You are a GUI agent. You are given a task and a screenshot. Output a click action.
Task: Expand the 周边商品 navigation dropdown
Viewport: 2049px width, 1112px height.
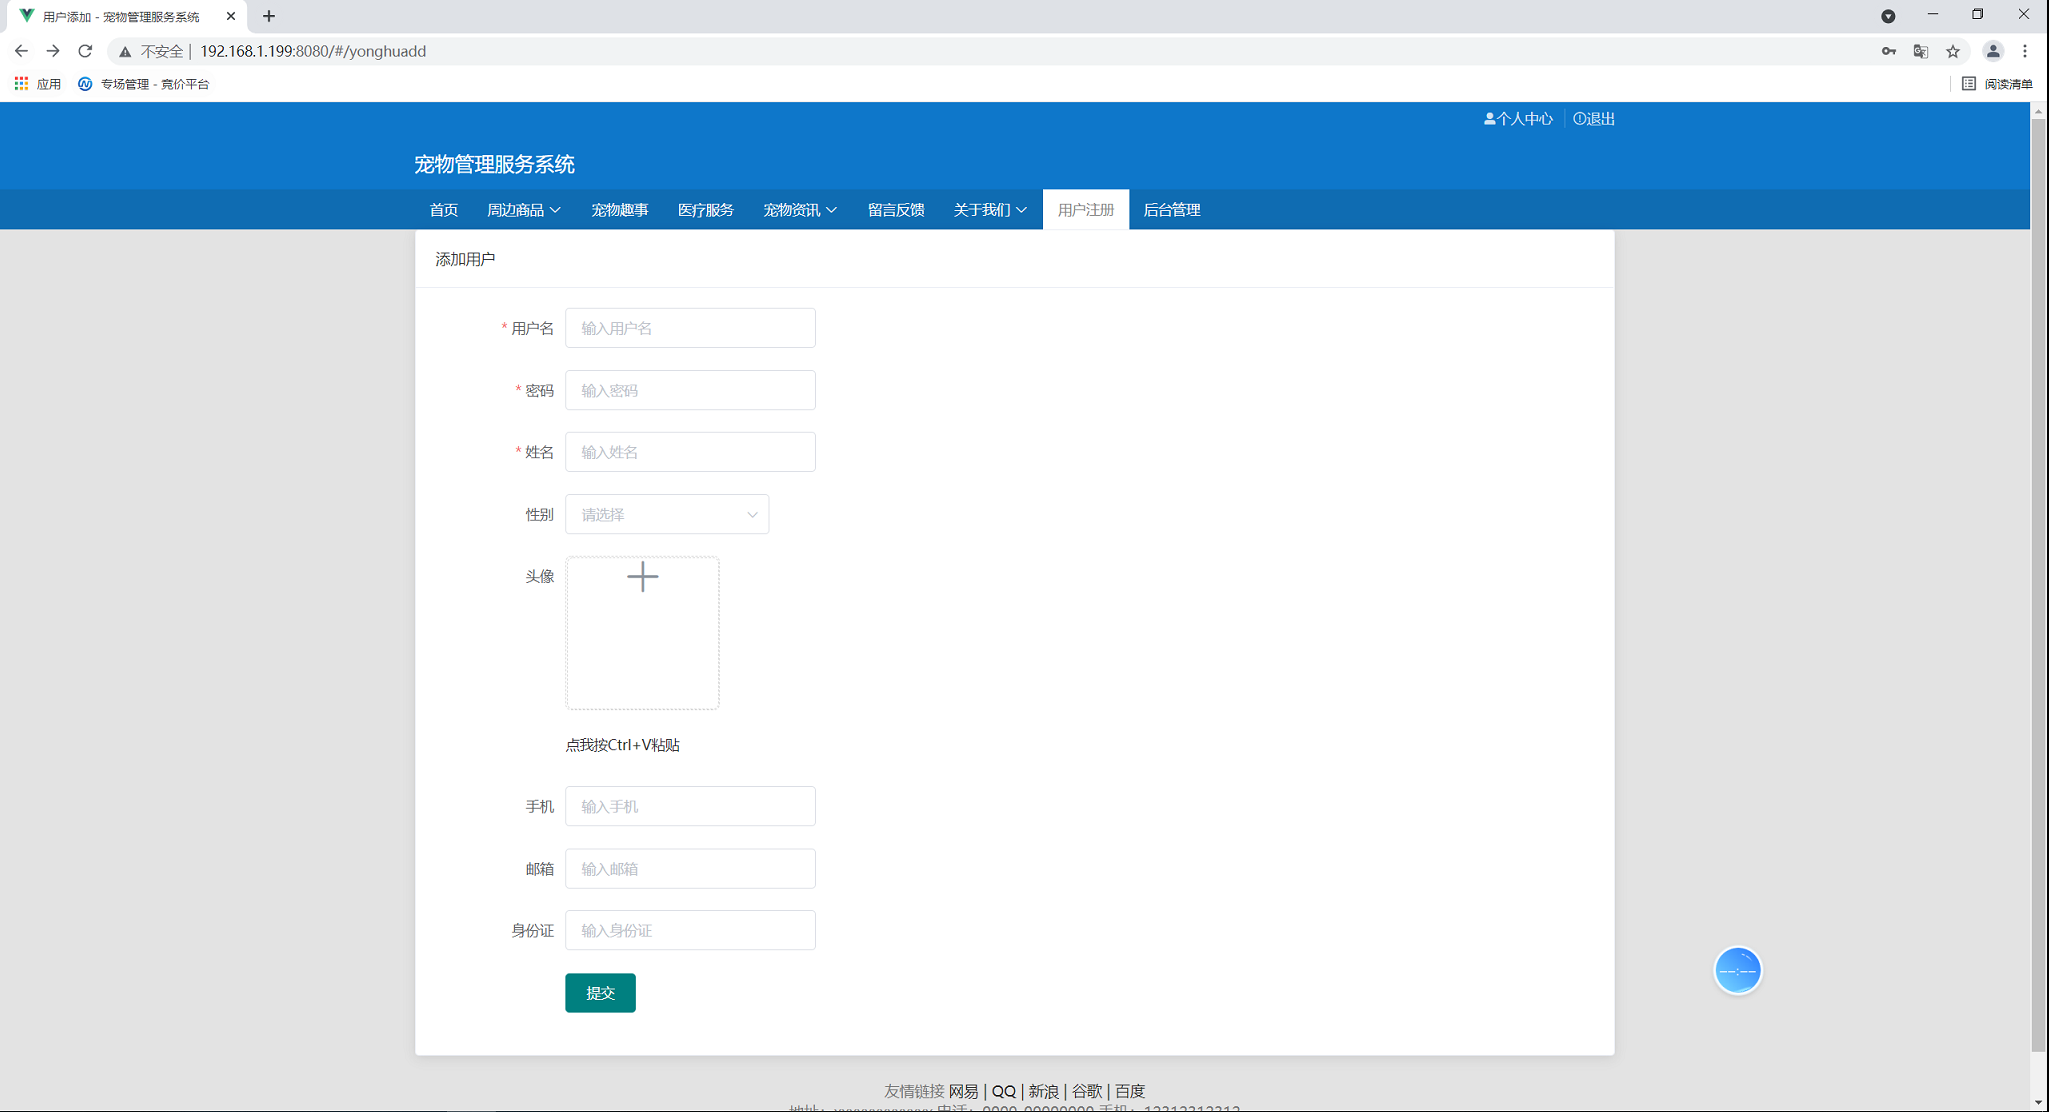click(x=523, y=210)
